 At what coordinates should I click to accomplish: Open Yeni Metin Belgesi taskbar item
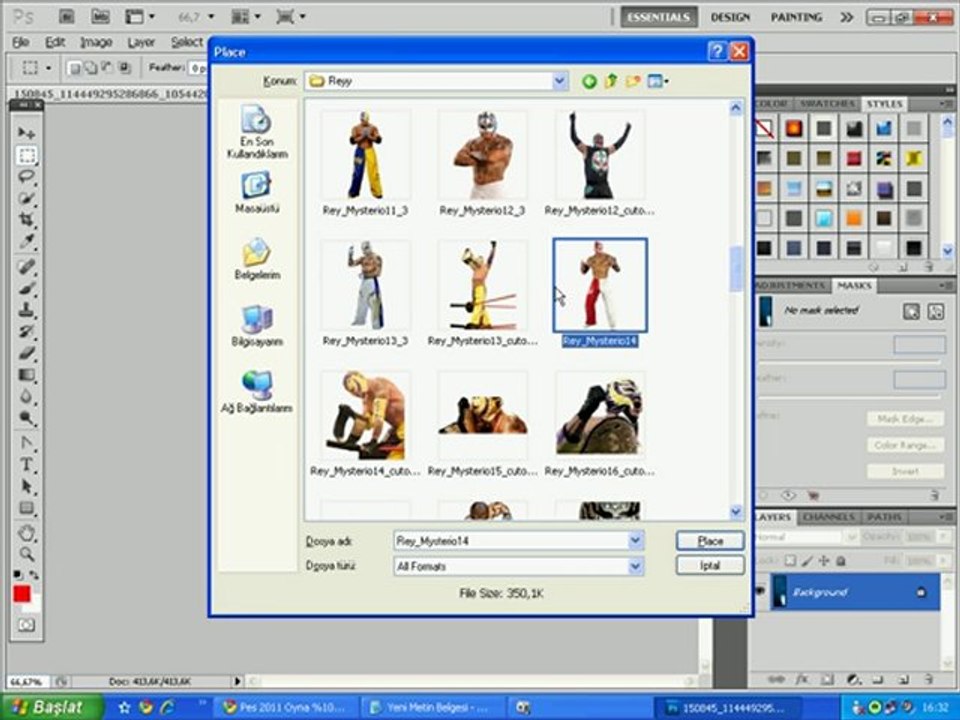[432, 708]
